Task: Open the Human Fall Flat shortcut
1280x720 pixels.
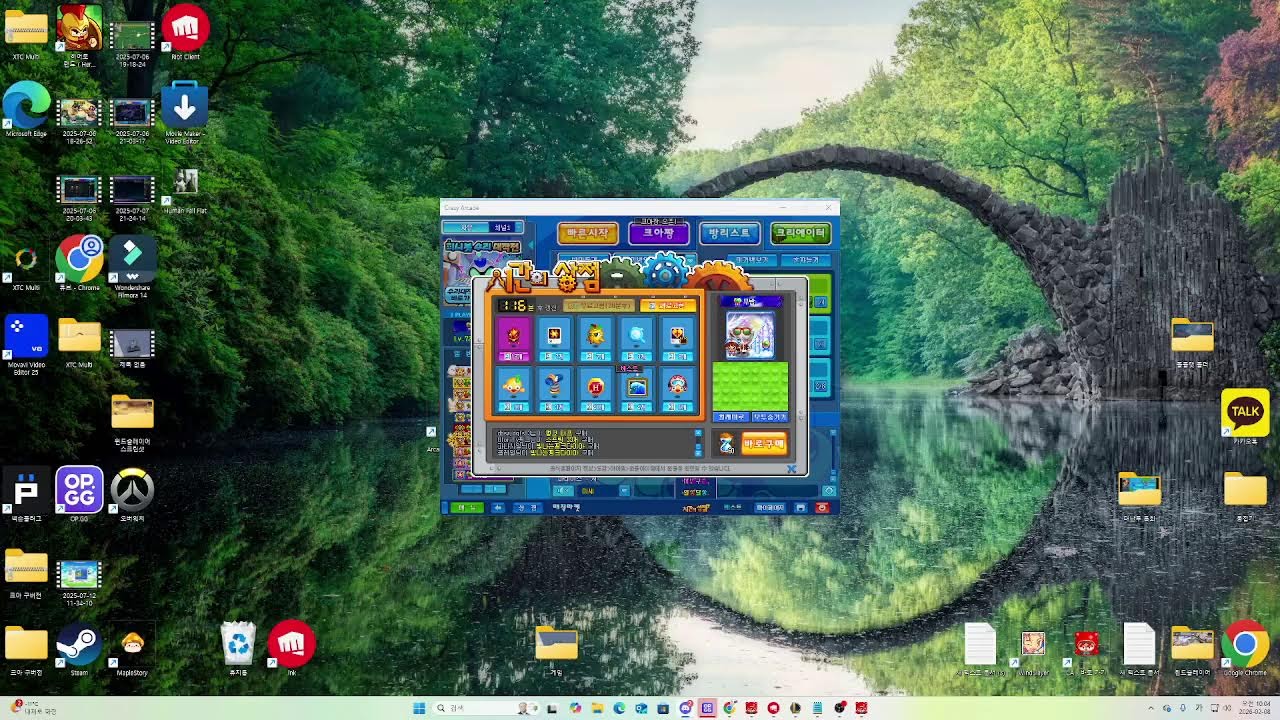Action: pos(186,190)
